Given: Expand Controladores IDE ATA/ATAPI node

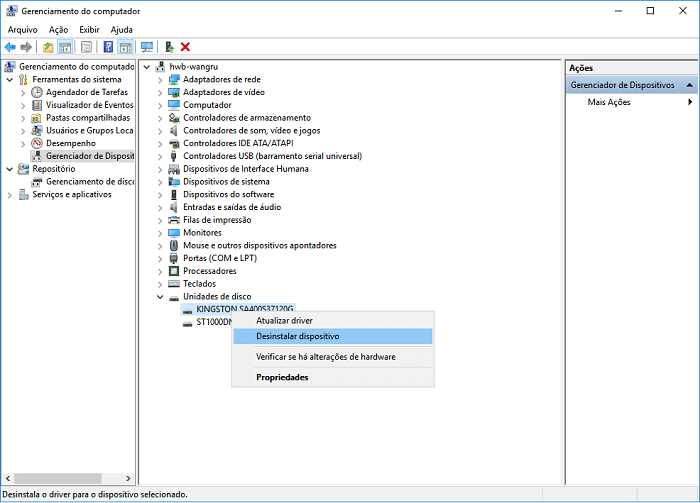Looking at the screenshot, I should (160, 144).
